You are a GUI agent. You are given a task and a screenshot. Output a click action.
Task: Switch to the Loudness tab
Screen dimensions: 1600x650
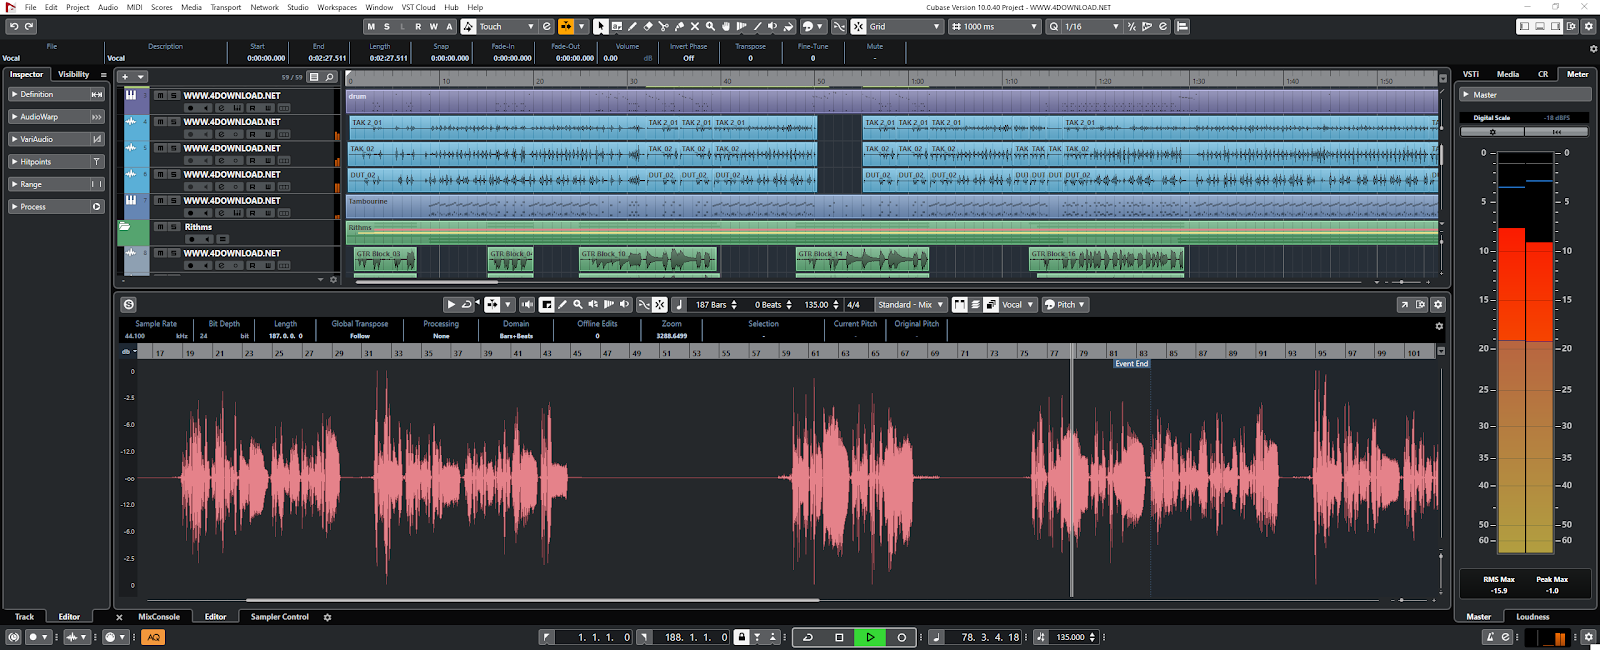tap(1533, 617)
